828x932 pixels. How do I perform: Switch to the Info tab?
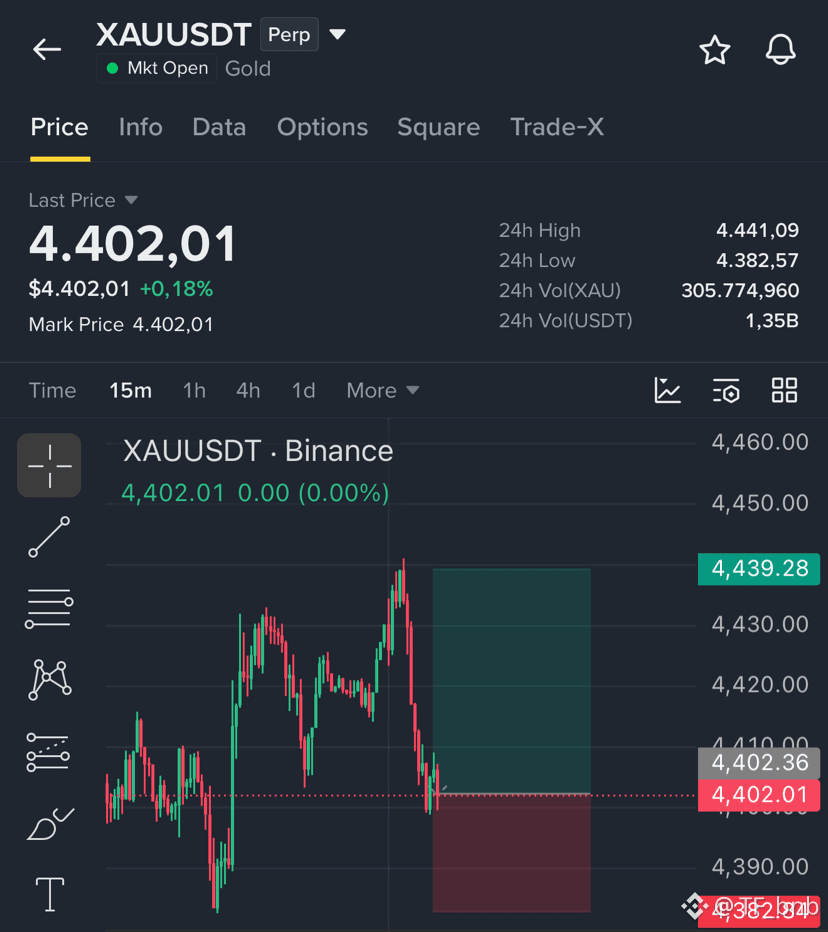(x=141, y=127)
